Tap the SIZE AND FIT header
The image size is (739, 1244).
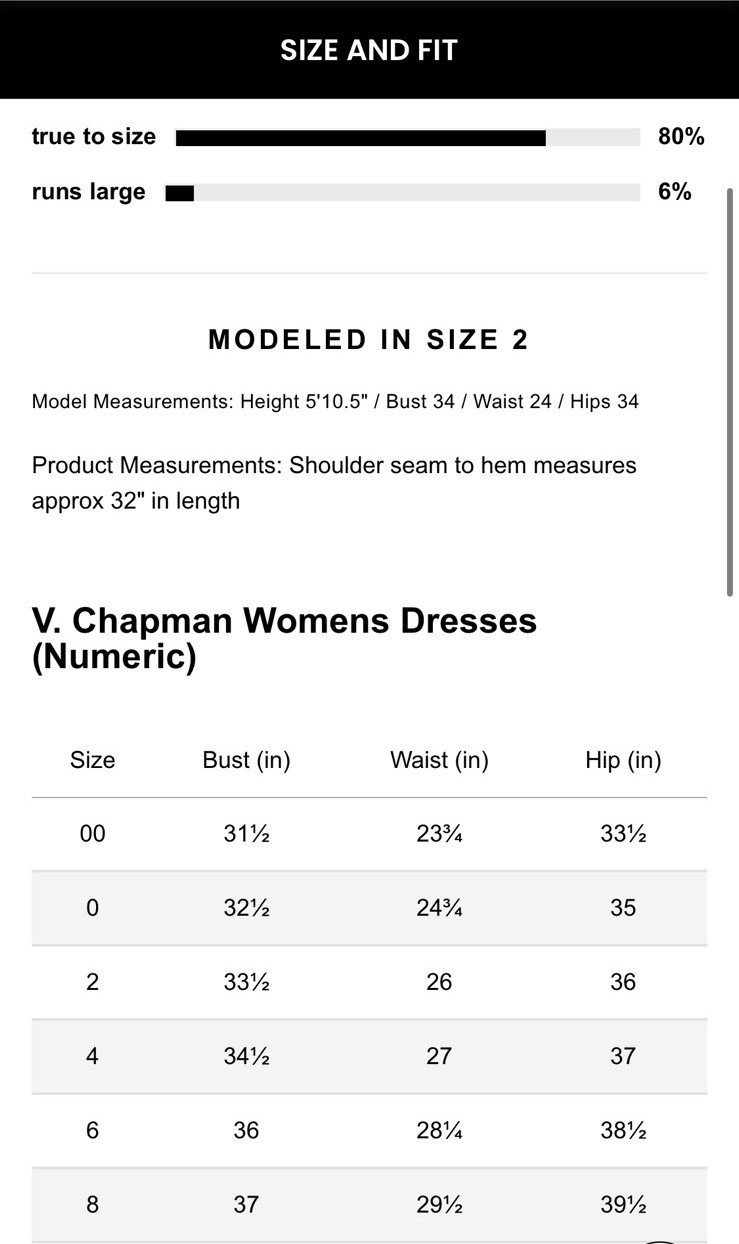pos(369,50)
